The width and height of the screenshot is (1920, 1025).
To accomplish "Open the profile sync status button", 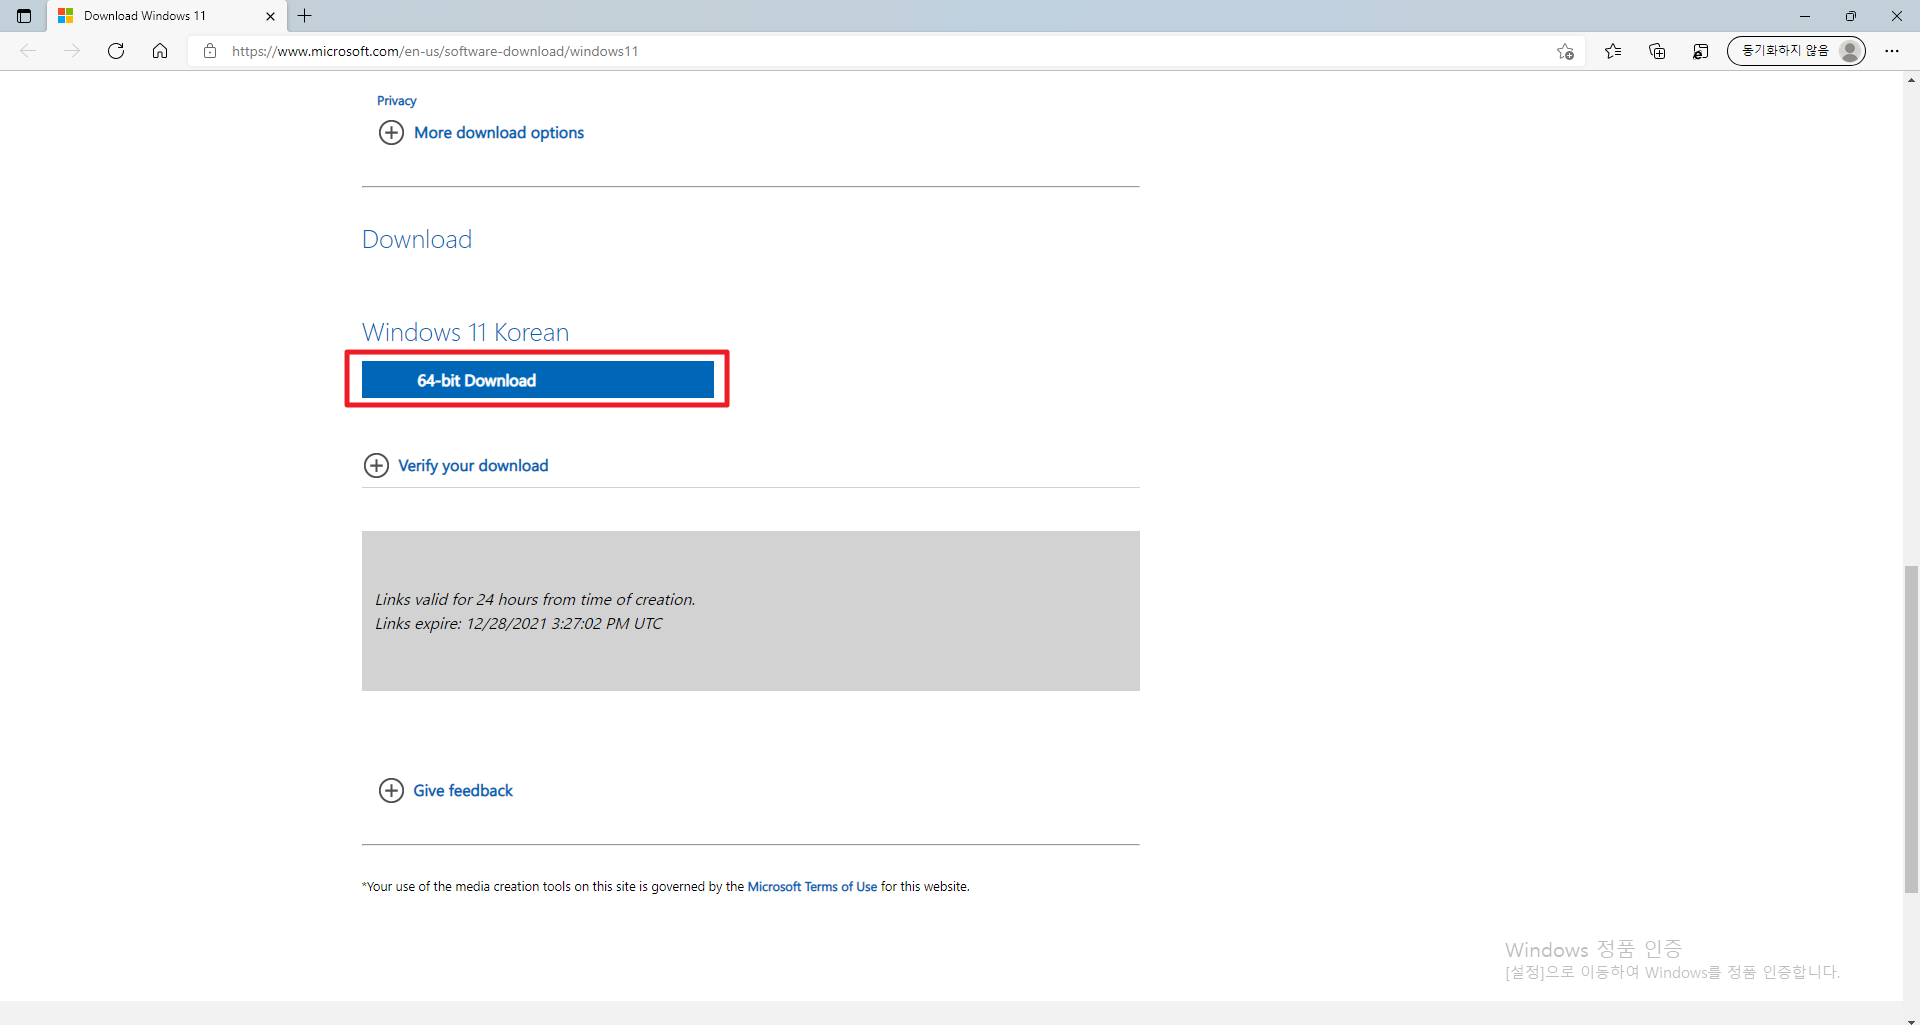I will pos(1796,51).
